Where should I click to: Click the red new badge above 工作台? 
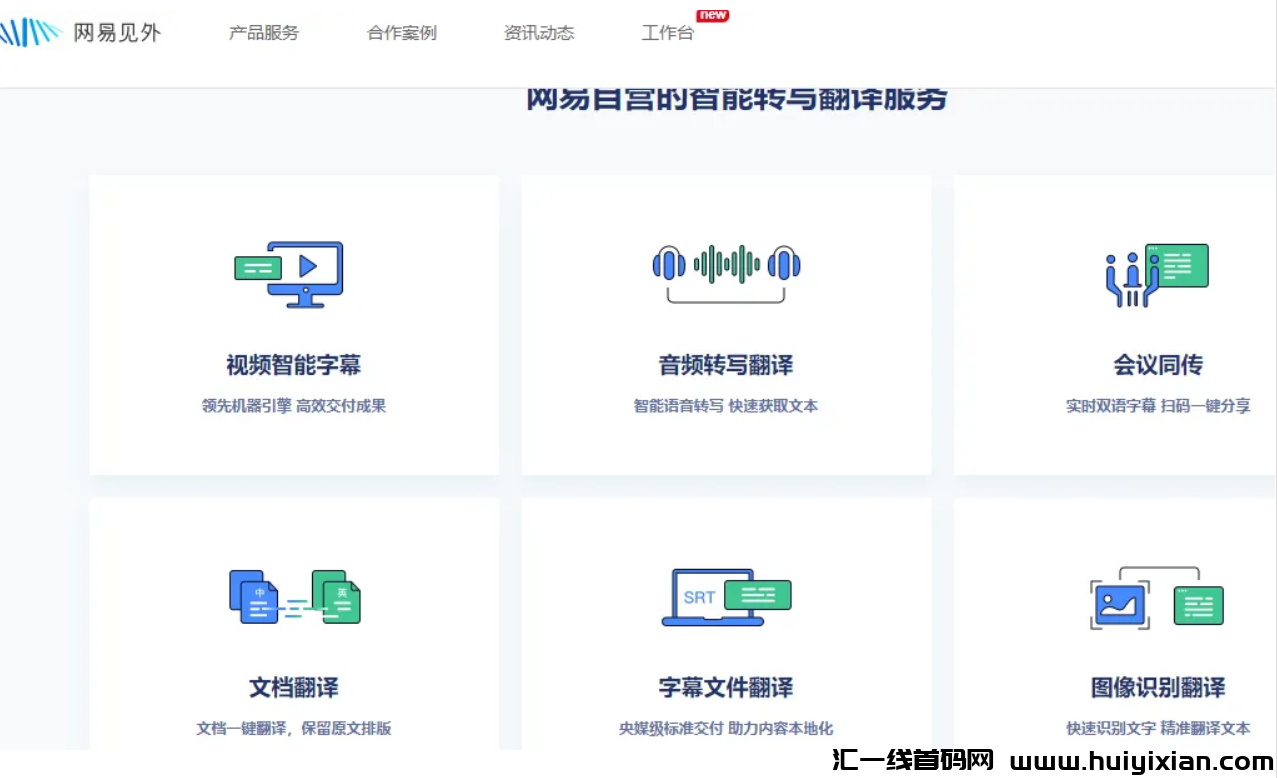[x=712, y=15]
